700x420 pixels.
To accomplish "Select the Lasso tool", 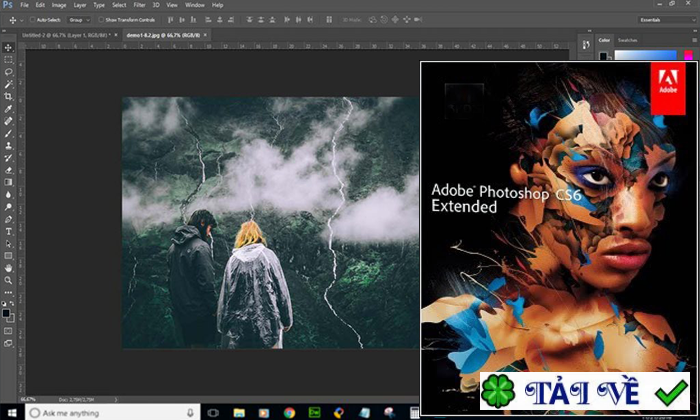I will click(x=8, y=72).
